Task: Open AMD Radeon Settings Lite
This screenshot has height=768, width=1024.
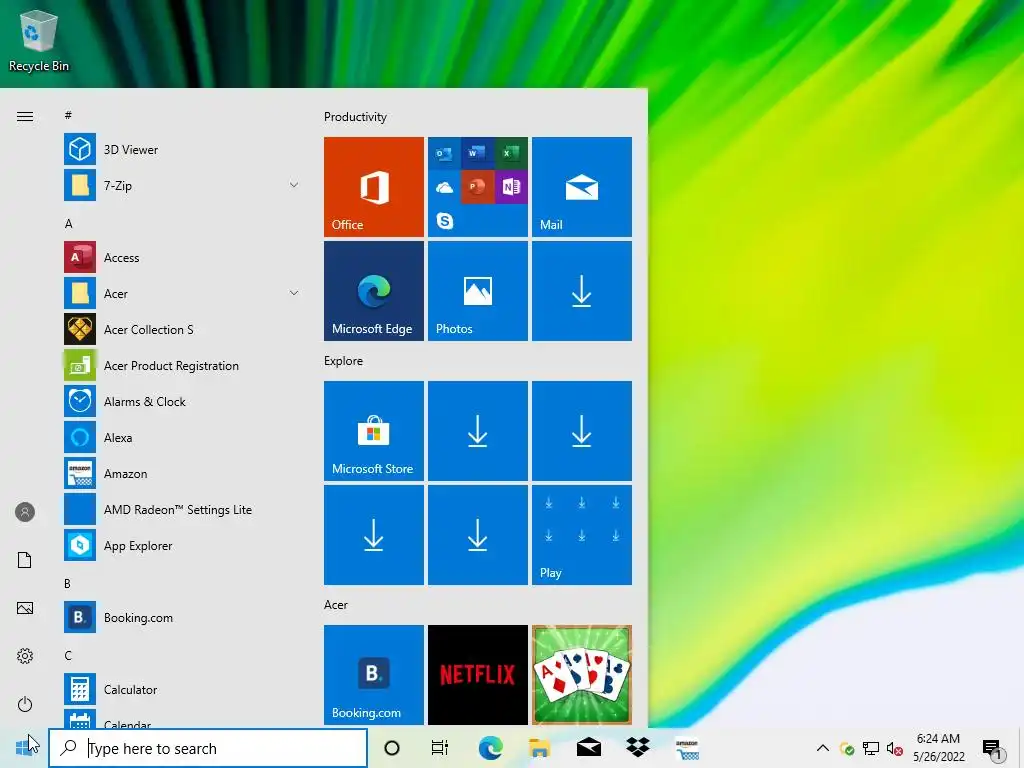Action: tap(183, 509)
